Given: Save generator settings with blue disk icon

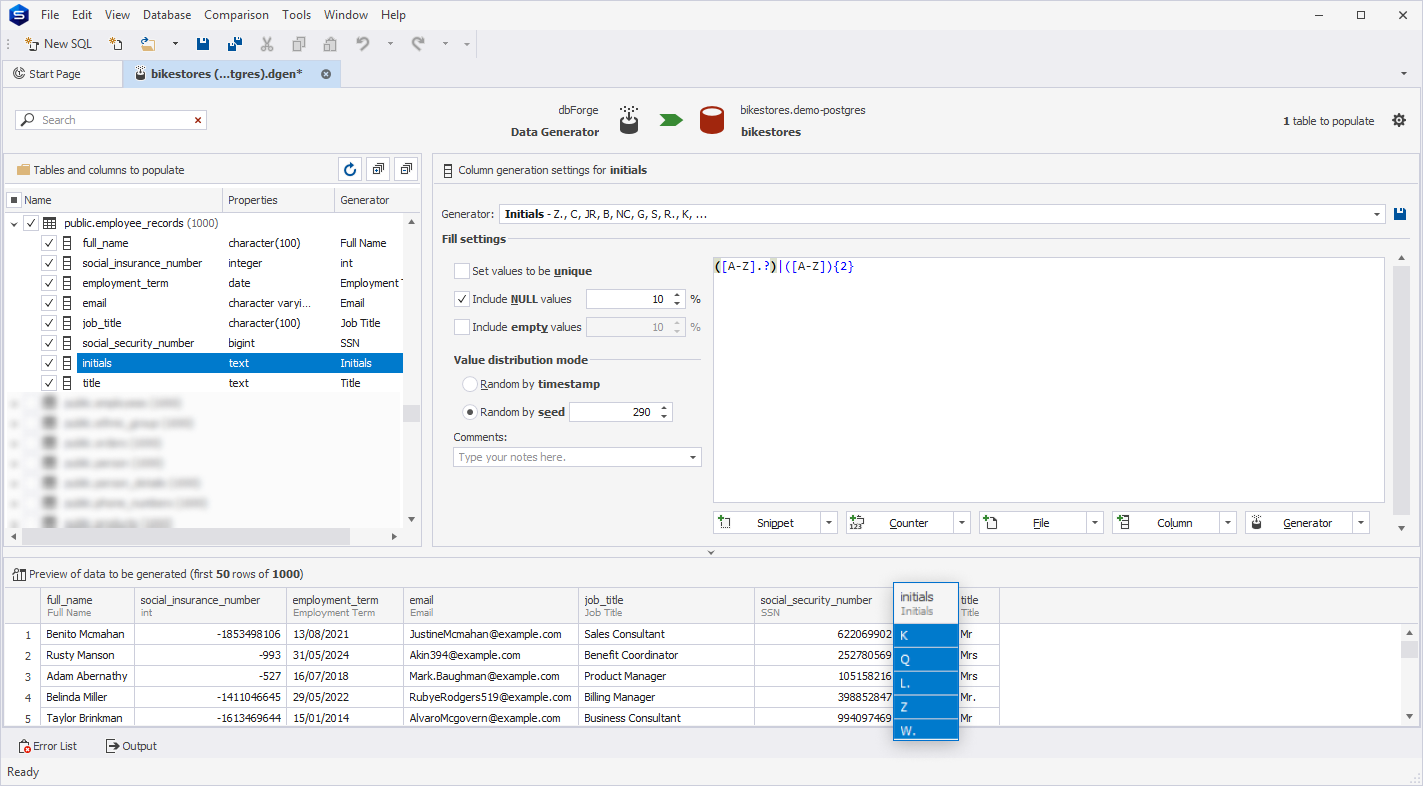Looking at the screenshot, I should [x=1401, y=214].
